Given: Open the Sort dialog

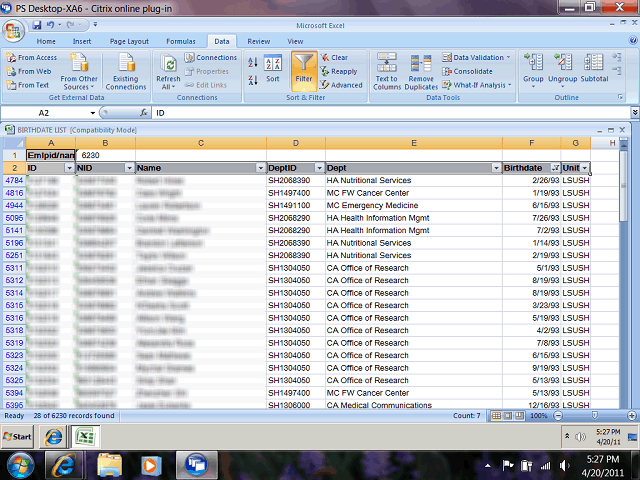Looking at the screenshot, I should (272, 70).
